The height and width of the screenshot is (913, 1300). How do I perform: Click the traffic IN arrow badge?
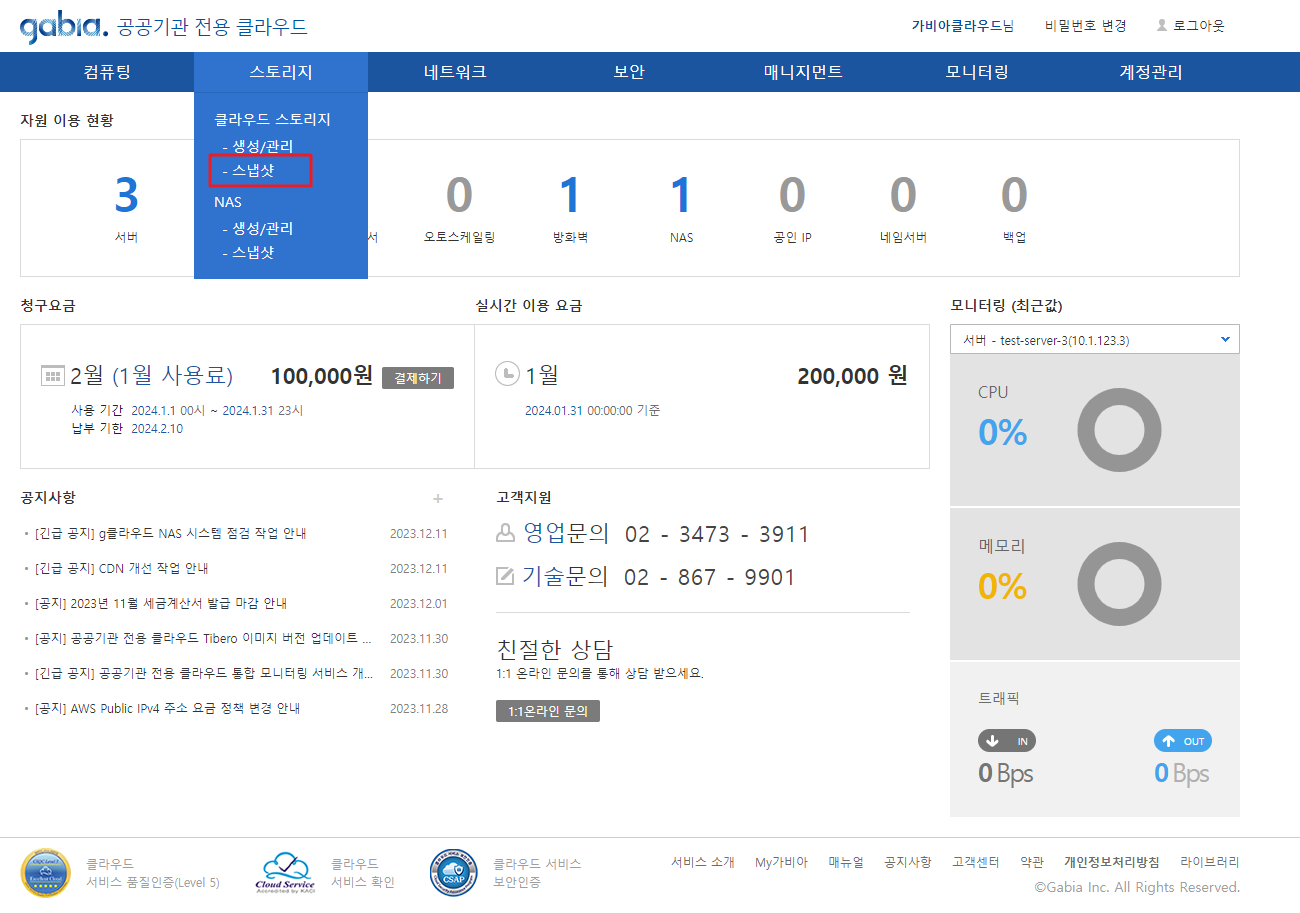[x=1007, y=741]
